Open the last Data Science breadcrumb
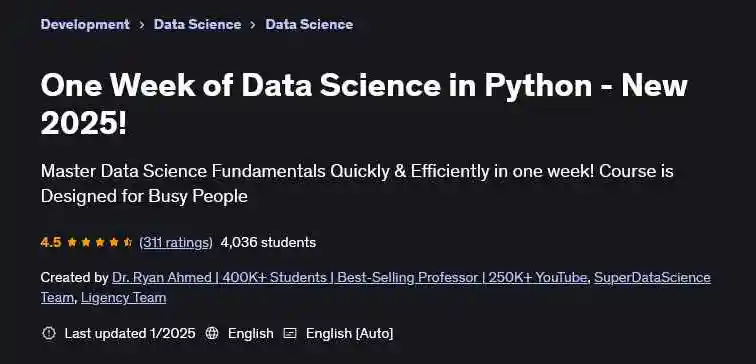Viewport: 756px width, 364px height. pyautogui.click(x=309, y=24)
